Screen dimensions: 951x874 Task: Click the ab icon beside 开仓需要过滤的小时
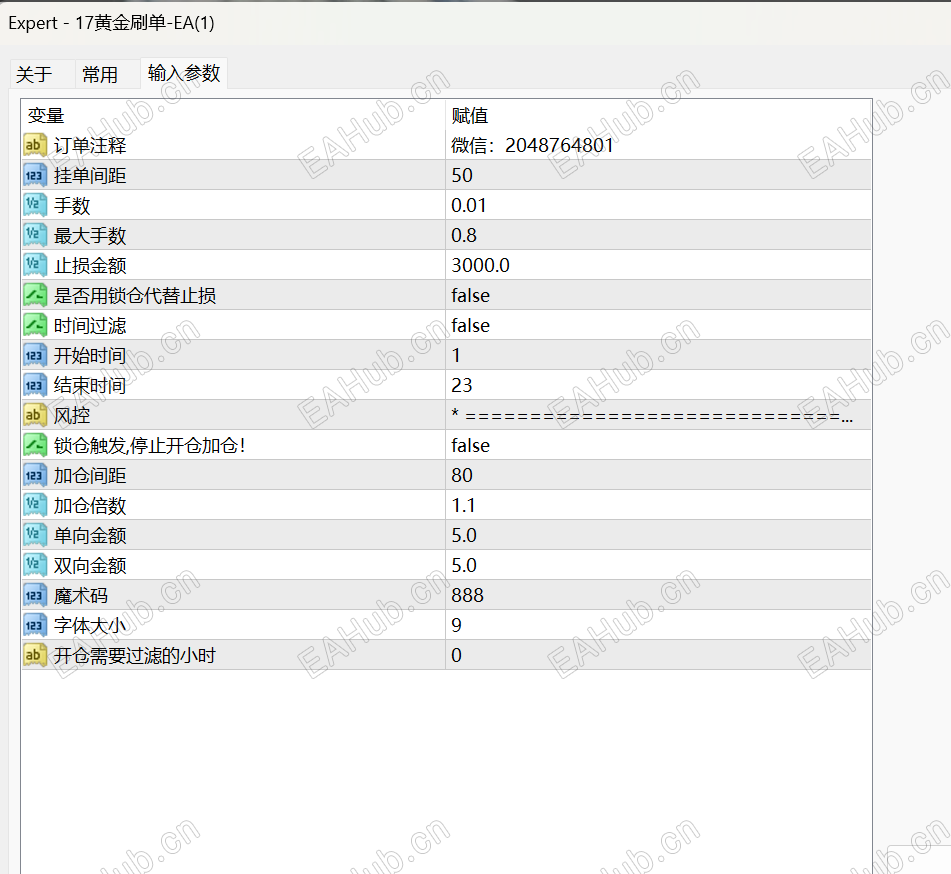[35, 656]
